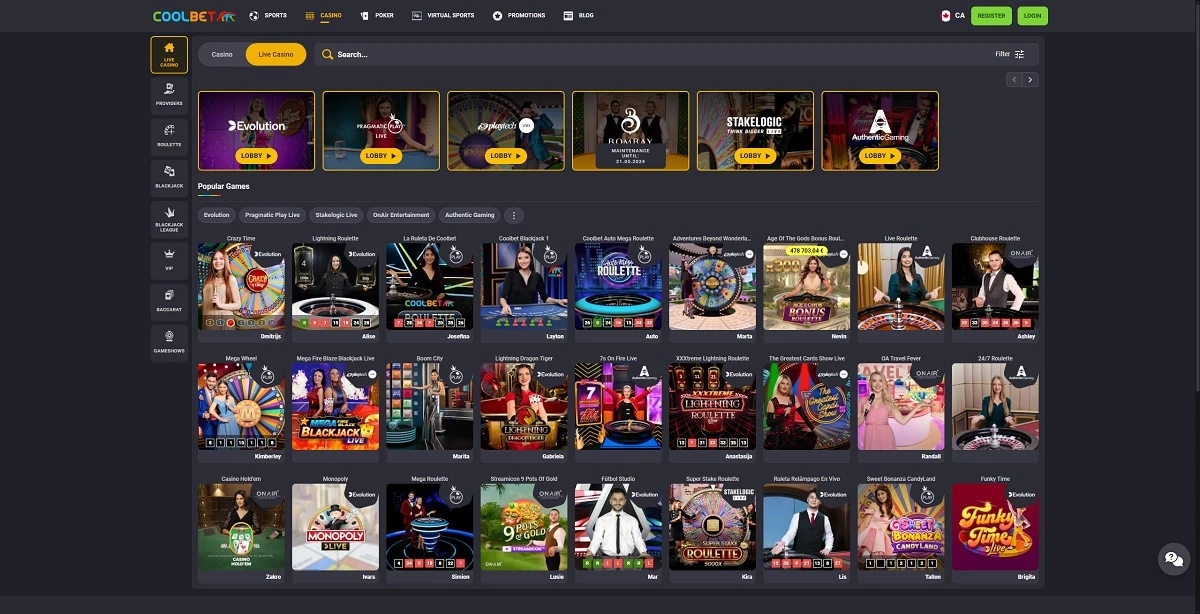Open 7s On Fire Live game
This screenshot has width=1200, height=614.
point(618,406)
